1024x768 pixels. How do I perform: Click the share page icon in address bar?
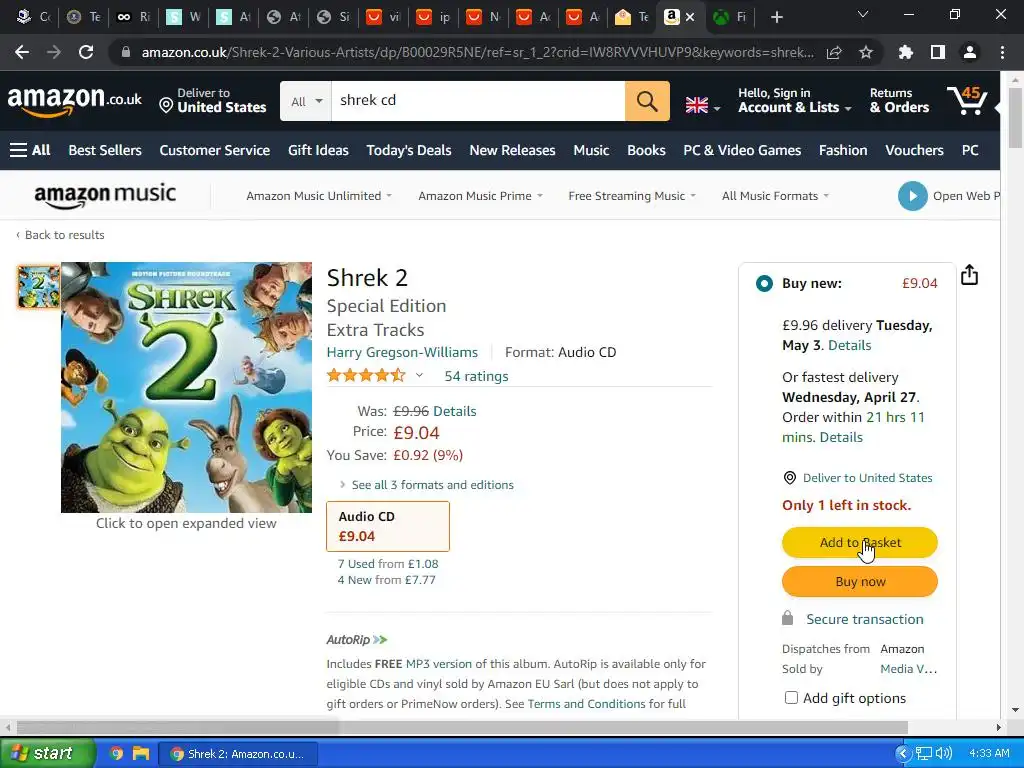(834, 52)
